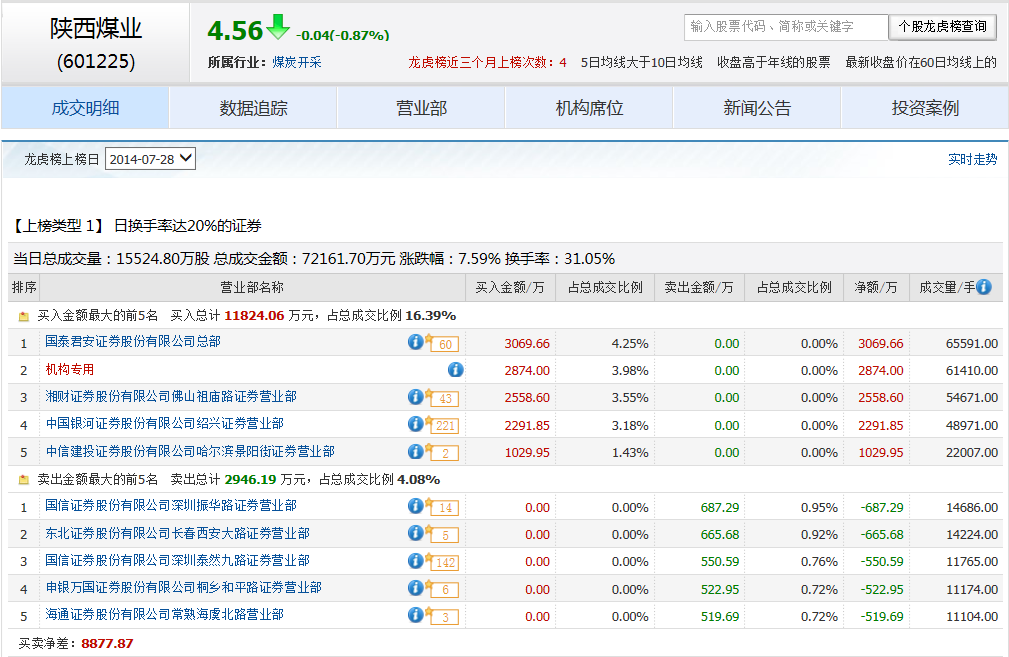Click the stock search input field

(786, 27)
